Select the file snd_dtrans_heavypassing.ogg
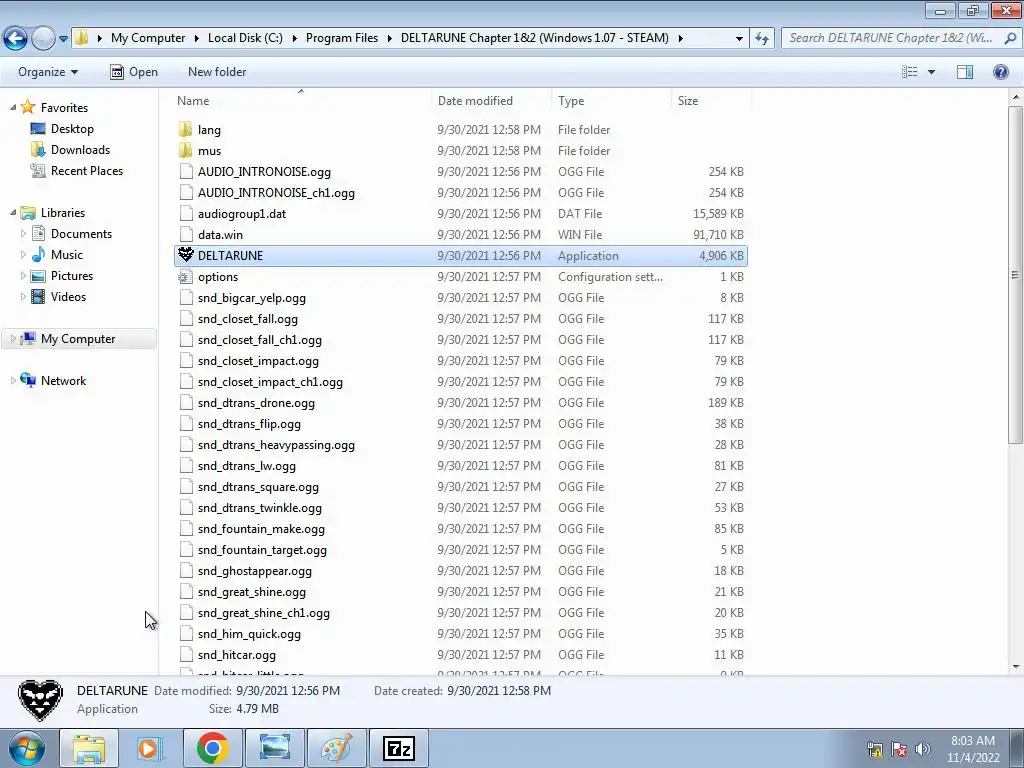This screenshot has height=768, width=1024. click(x=276, y=445)
